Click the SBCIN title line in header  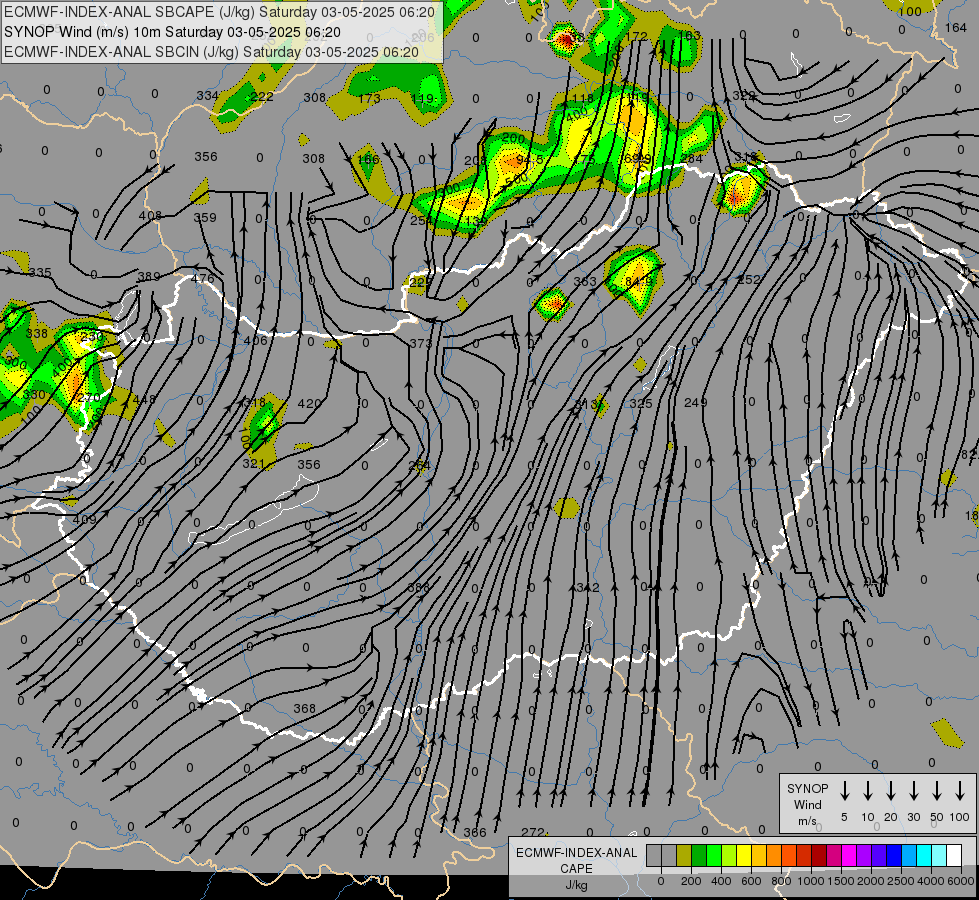pos(211,52)
